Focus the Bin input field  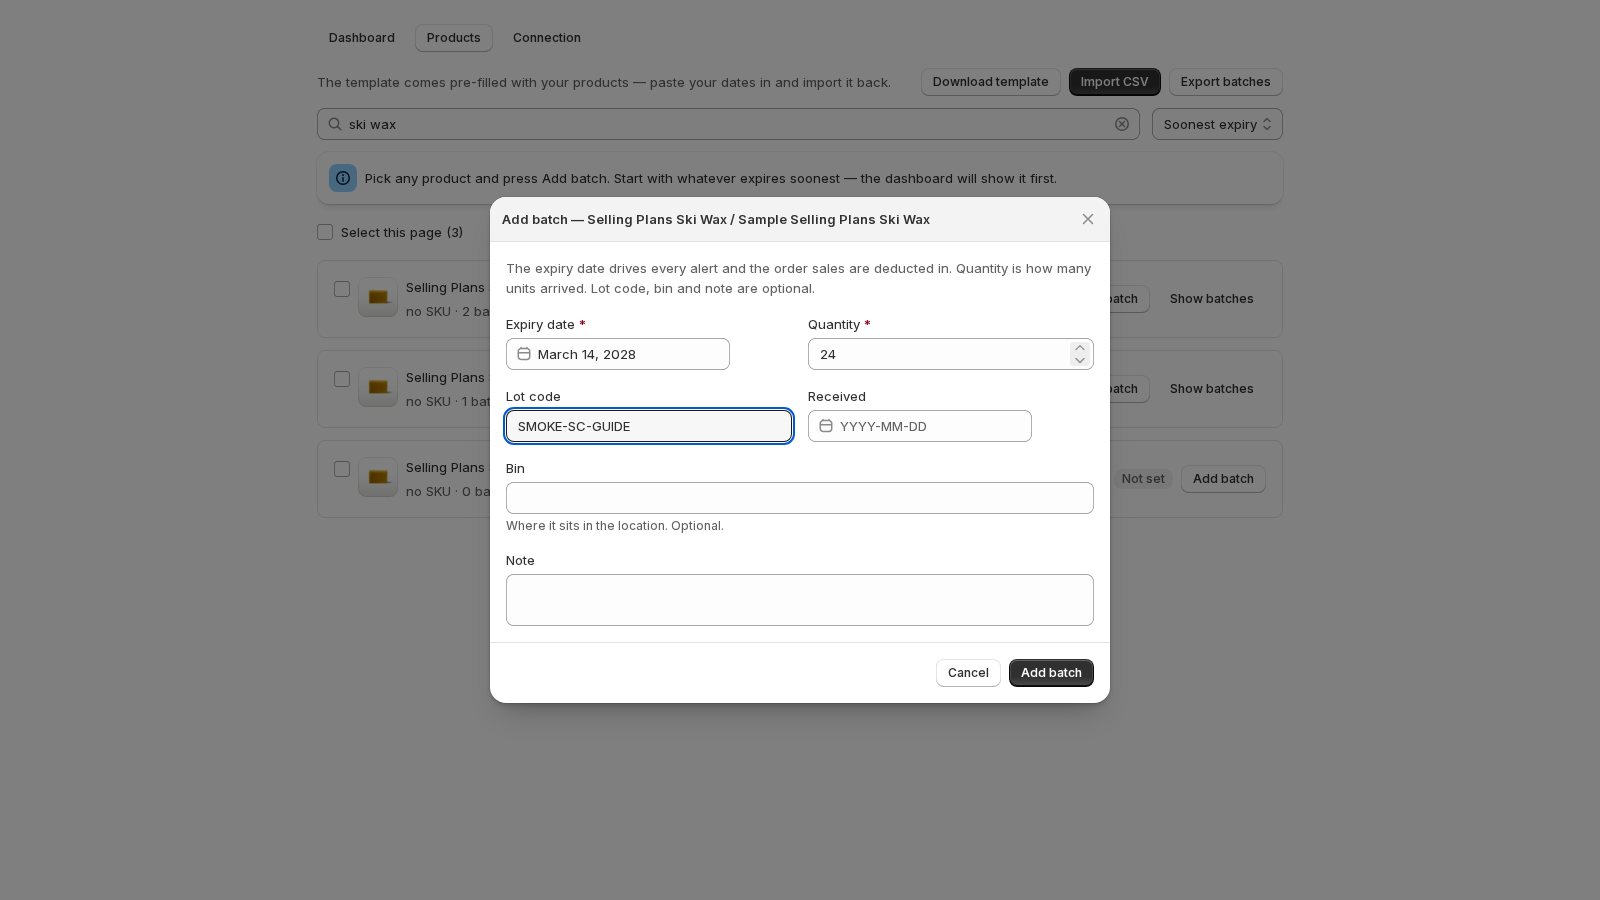click(x=800, y=498)
